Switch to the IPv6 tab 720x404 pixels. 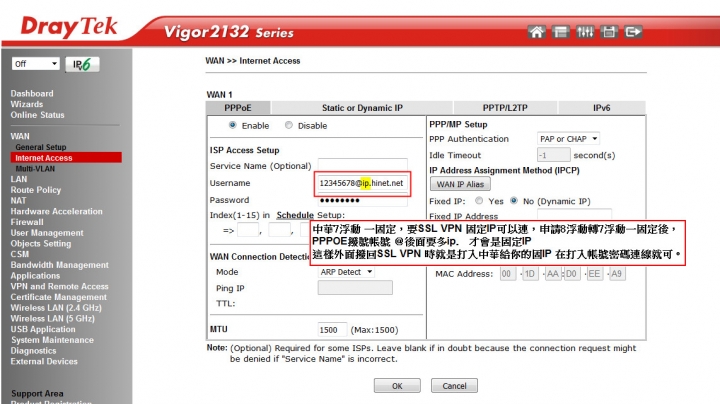602,107
